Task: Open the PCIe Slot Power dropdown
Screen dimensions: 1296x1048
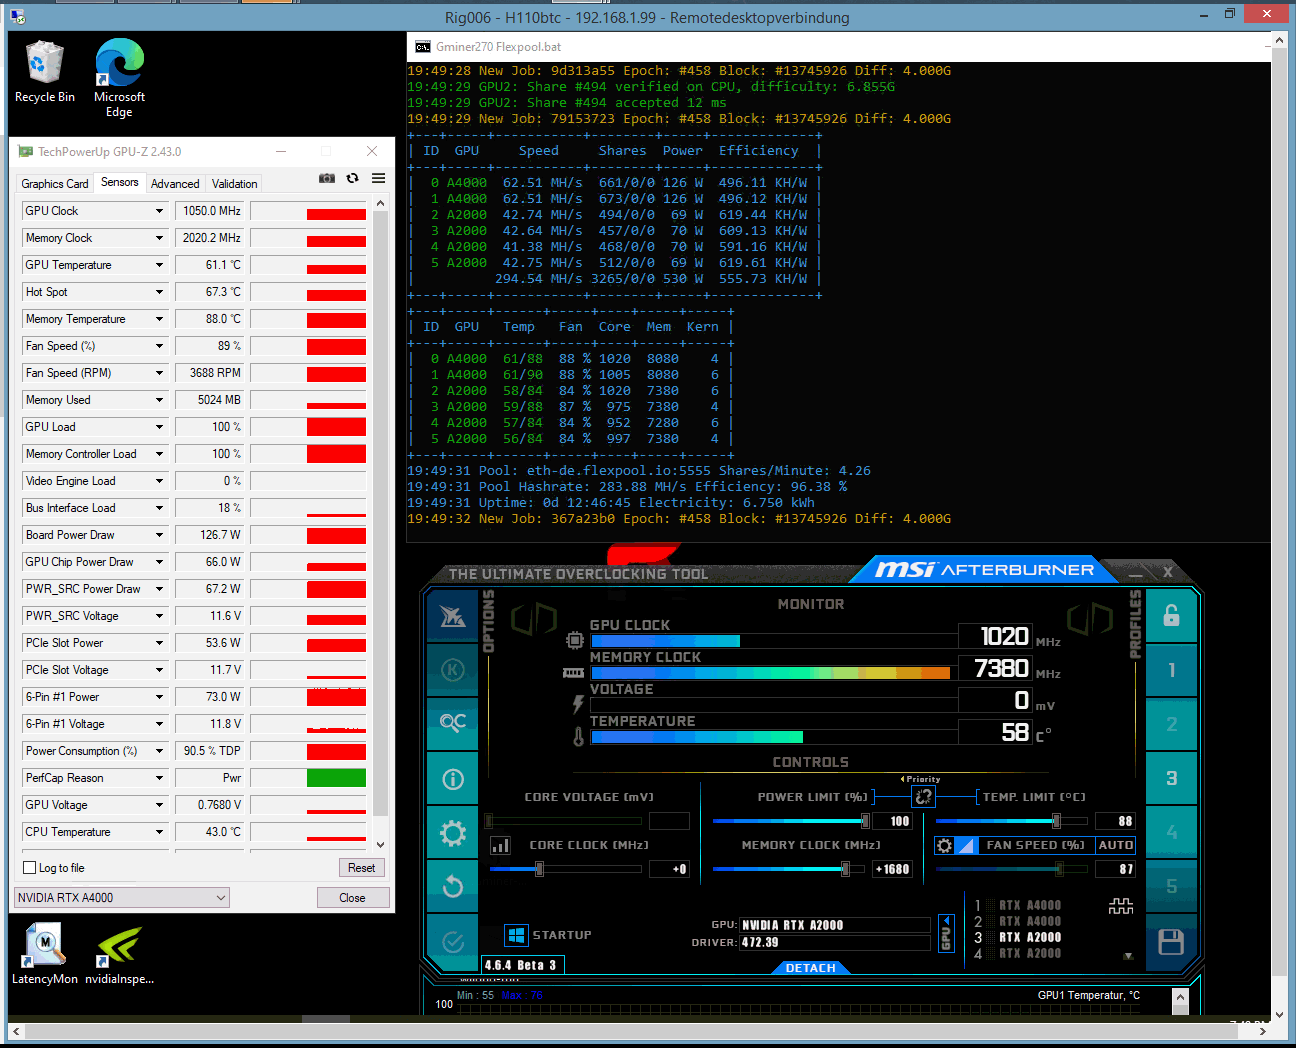Action: tap(159, 643)
